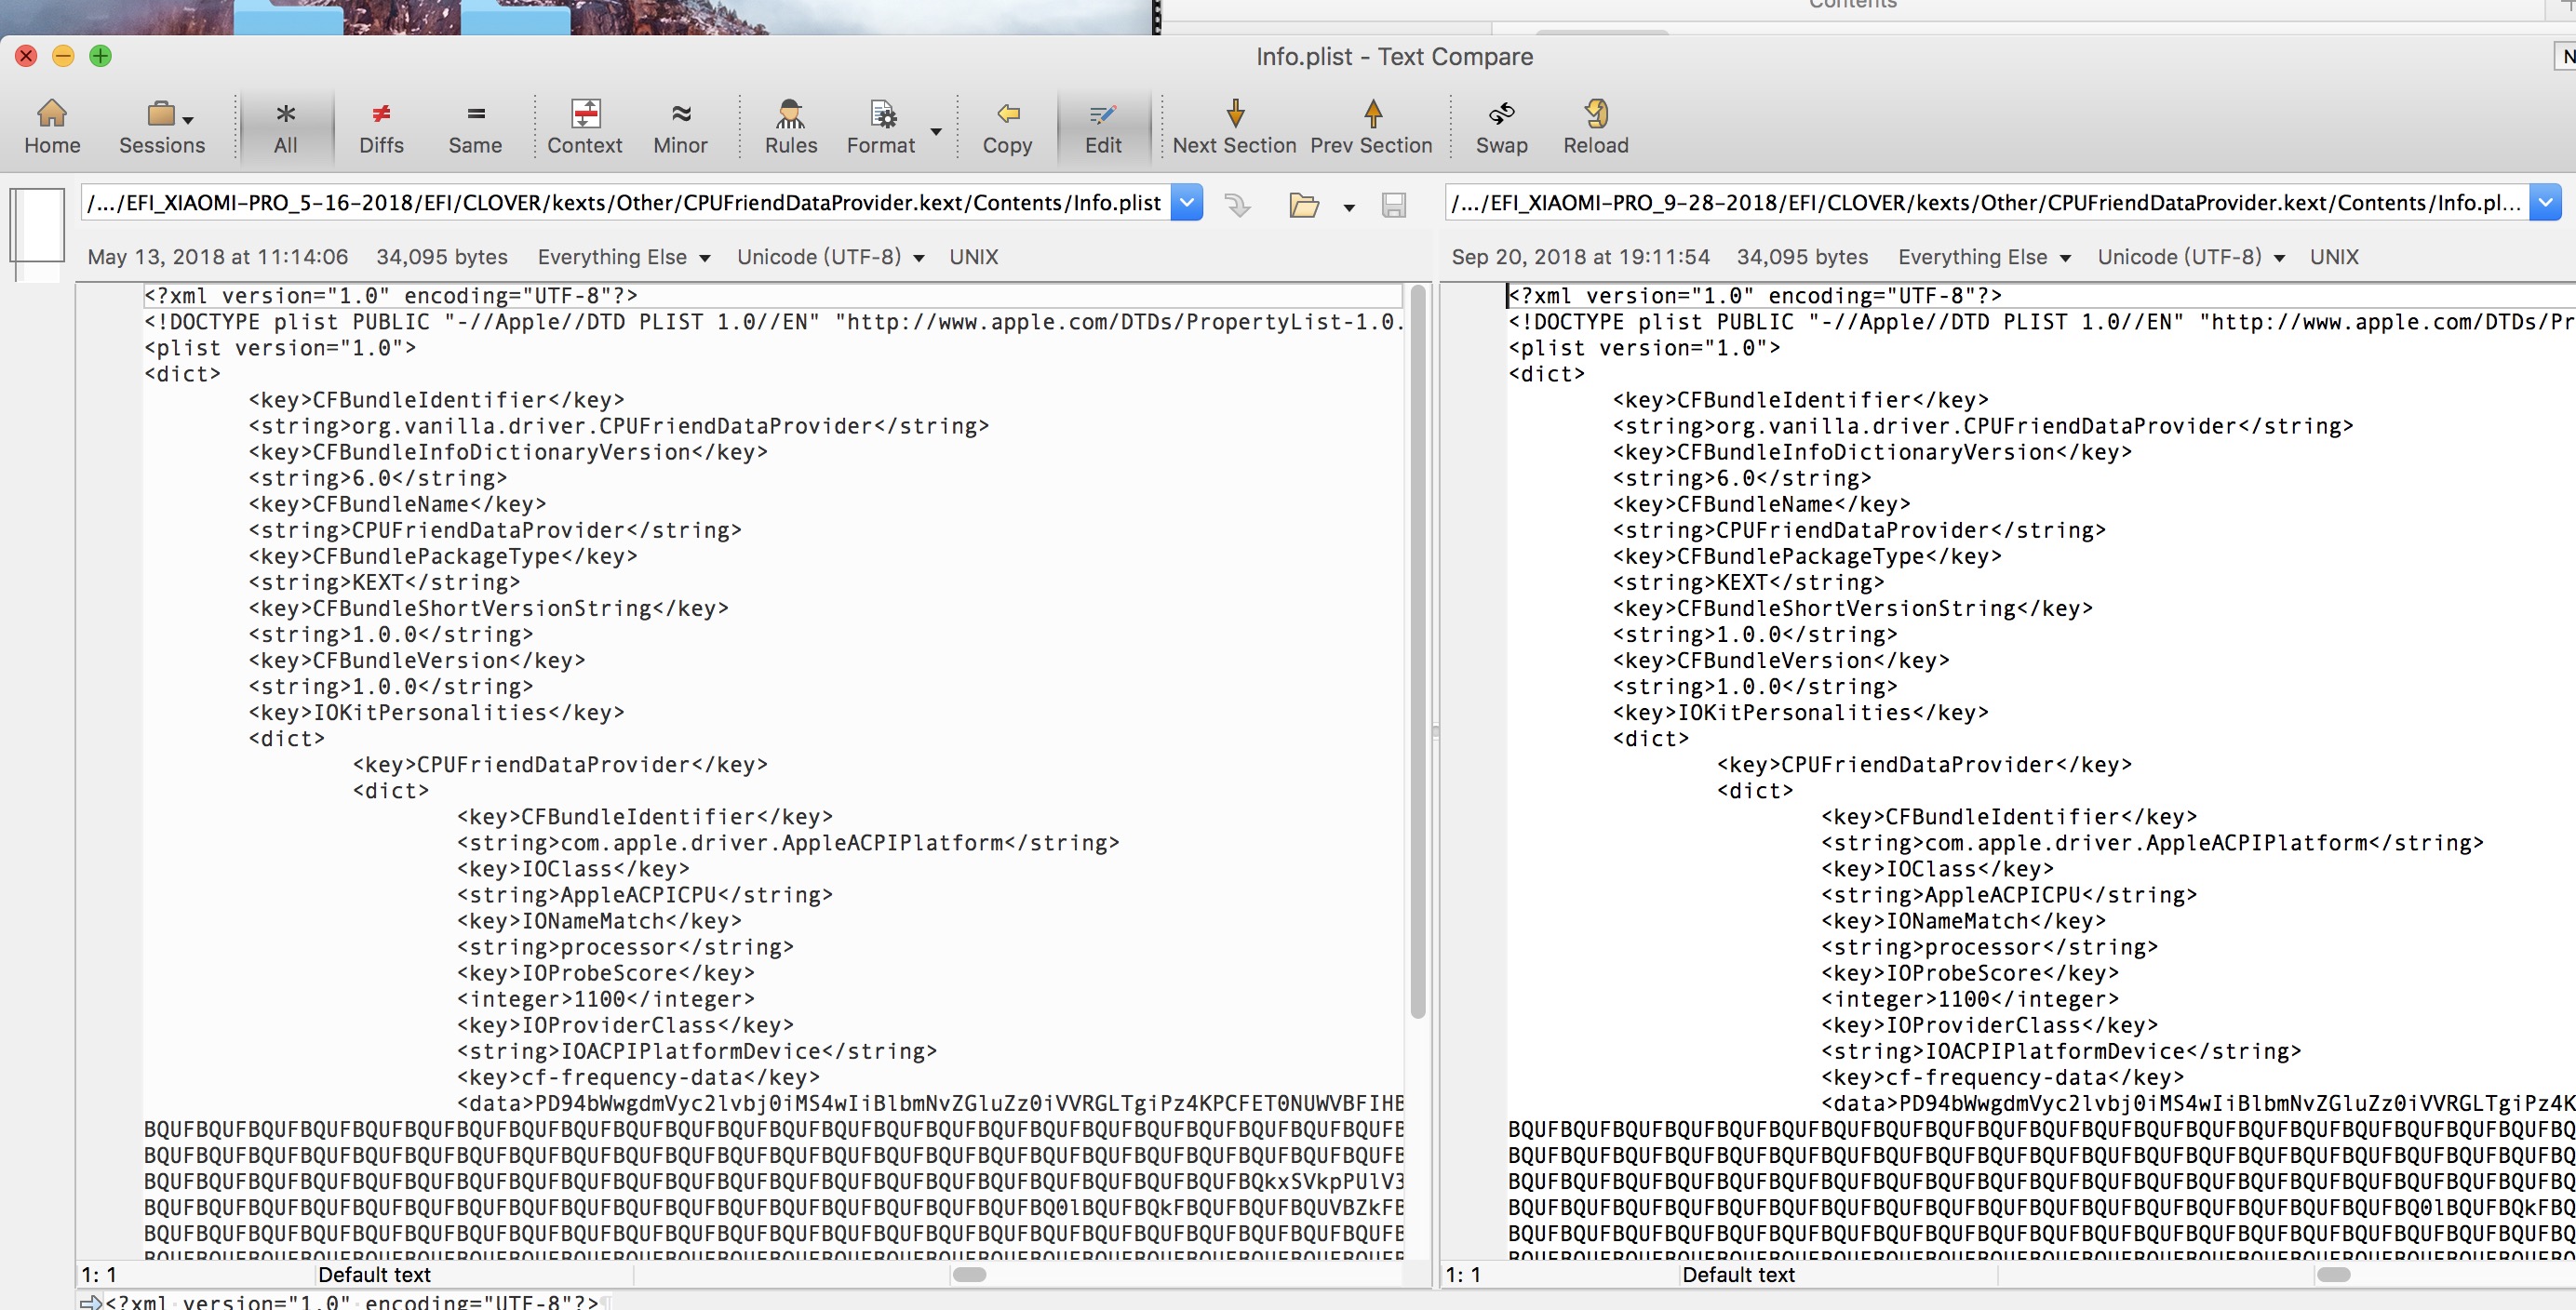Toggle the All display filter
This screenshot has width=2576, height=1310.
[x=286, y=127]
